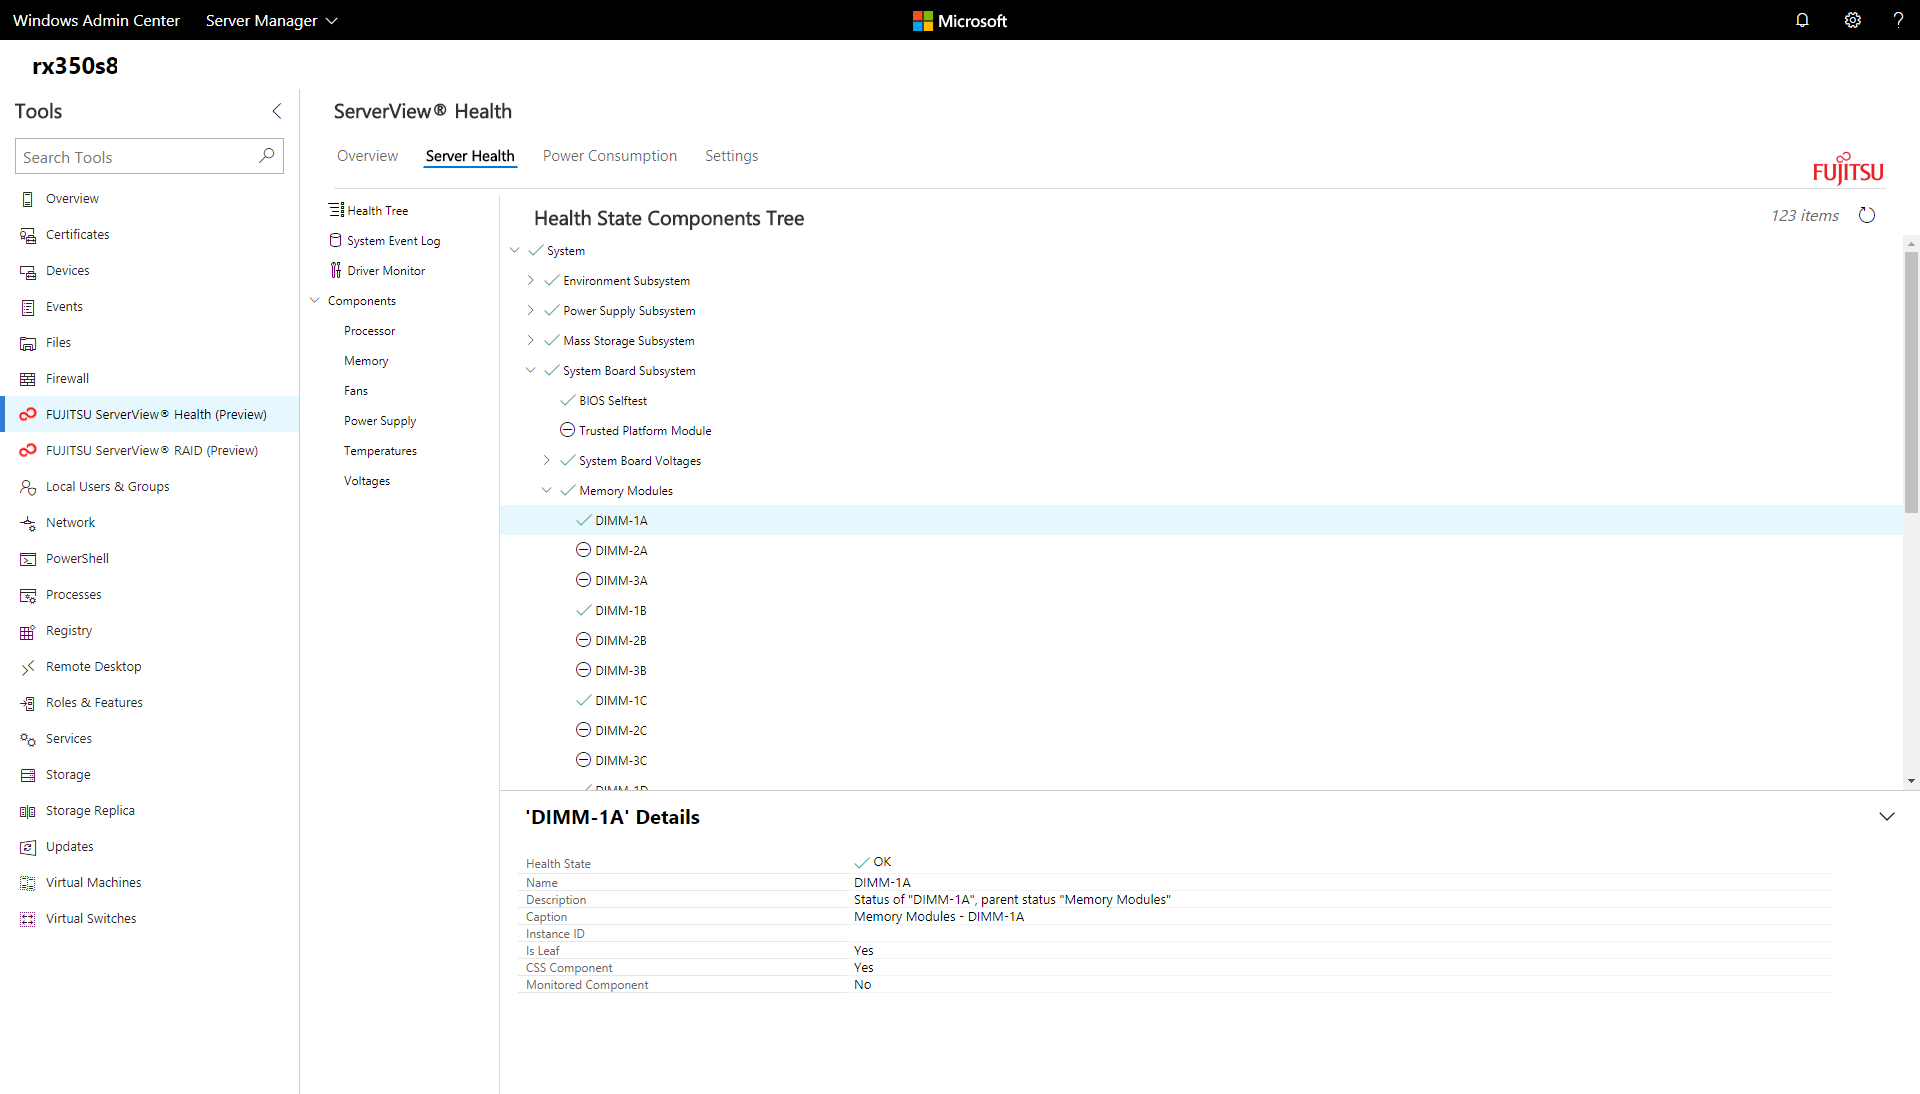Click the FUJITSU ServerView Health Preview icon
Viewport: 1920px width, 1094px height.
[x=28, y=414]
